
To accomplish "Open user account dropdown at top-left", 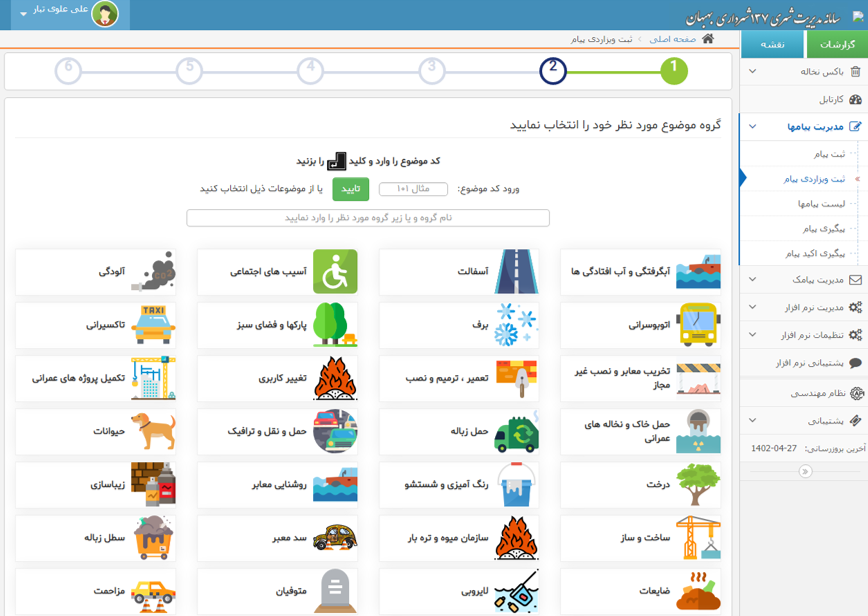I will click(24, 14).
